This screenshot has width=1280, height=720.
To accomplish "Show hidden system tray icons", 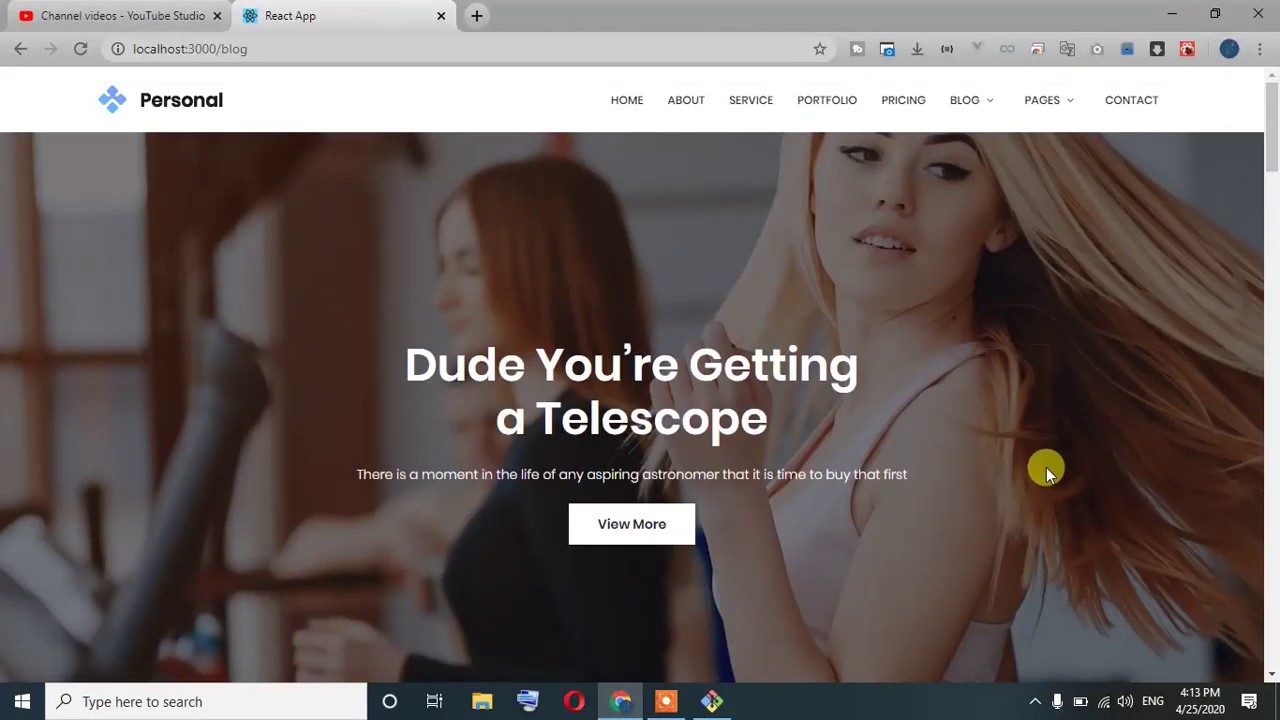I will click(1035, 702).
